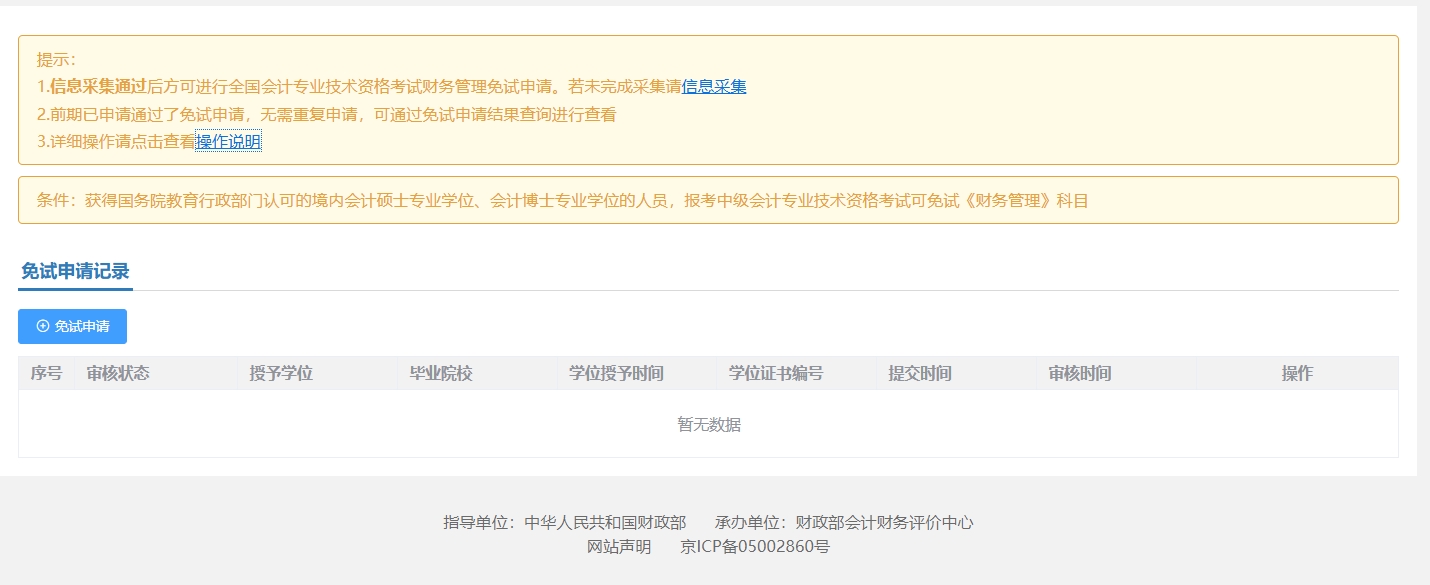Click the 条件 exemption condition notice box

coord(708,200)
